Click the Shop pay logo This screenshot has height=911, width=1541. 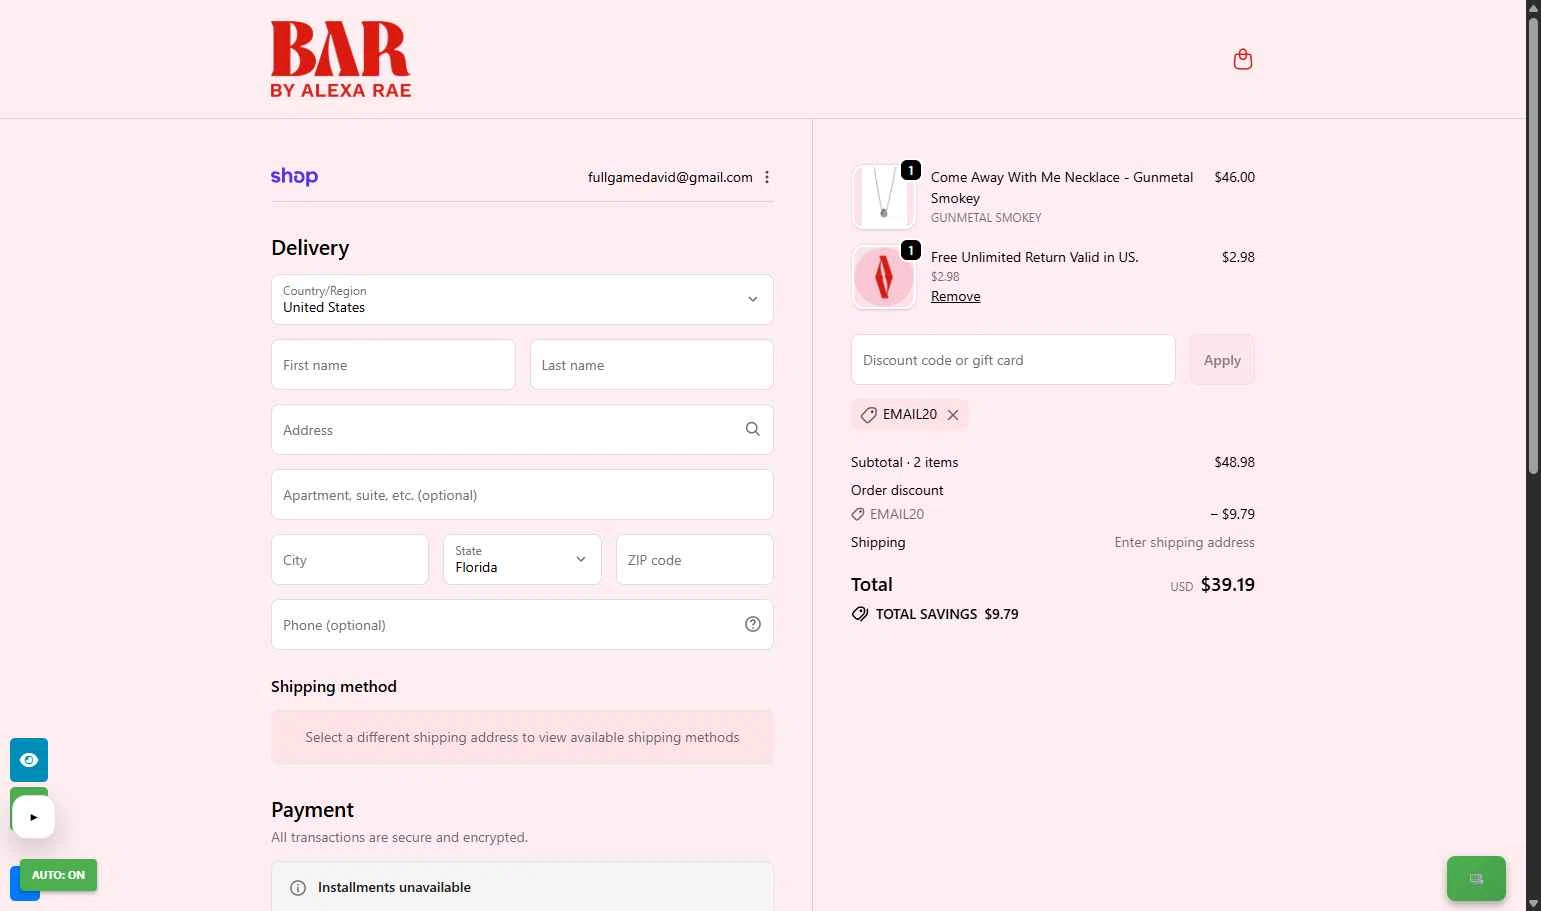tap(294, 176)
